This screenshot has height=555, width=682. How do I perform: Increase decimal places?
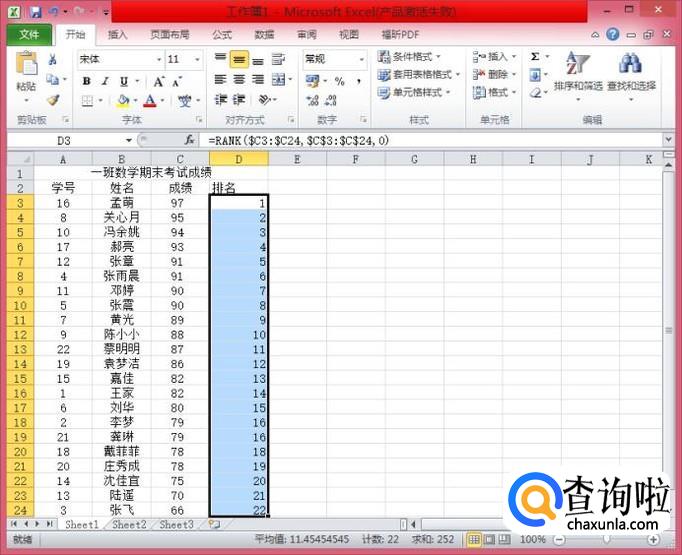pos(312,100)
